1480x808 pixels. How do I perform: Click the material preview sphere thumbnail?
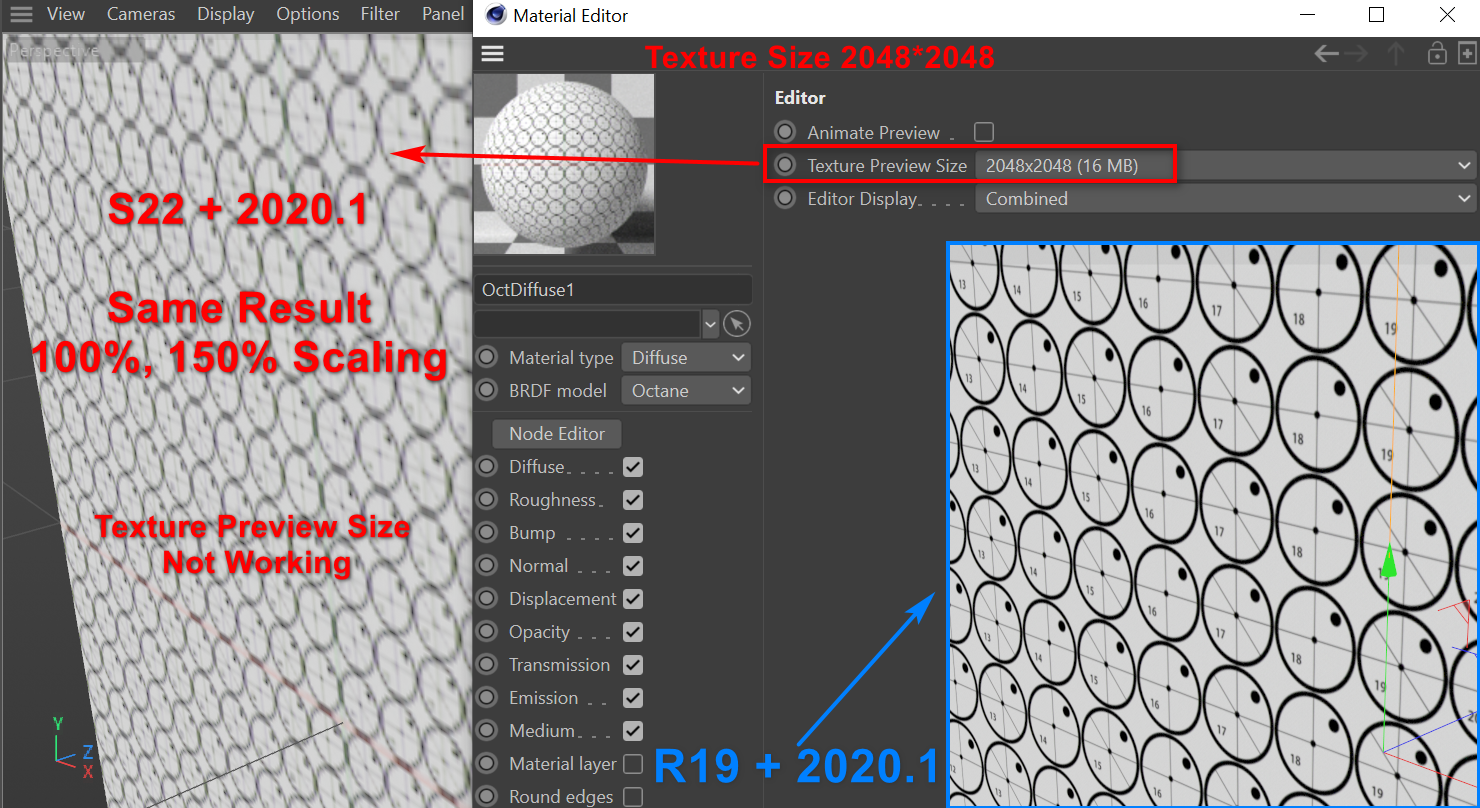564,164
